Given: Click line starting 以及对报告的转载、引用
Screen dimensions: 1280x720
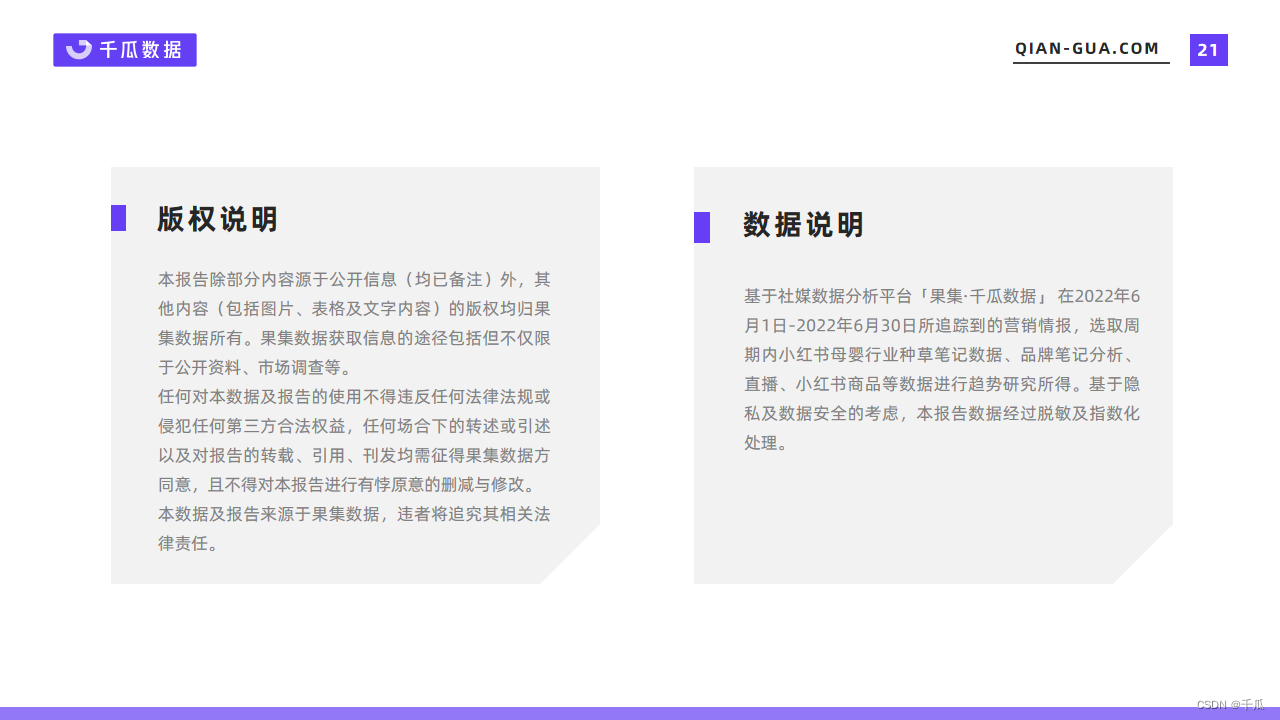Looking at the screenshot, I should tap(354, 456).
